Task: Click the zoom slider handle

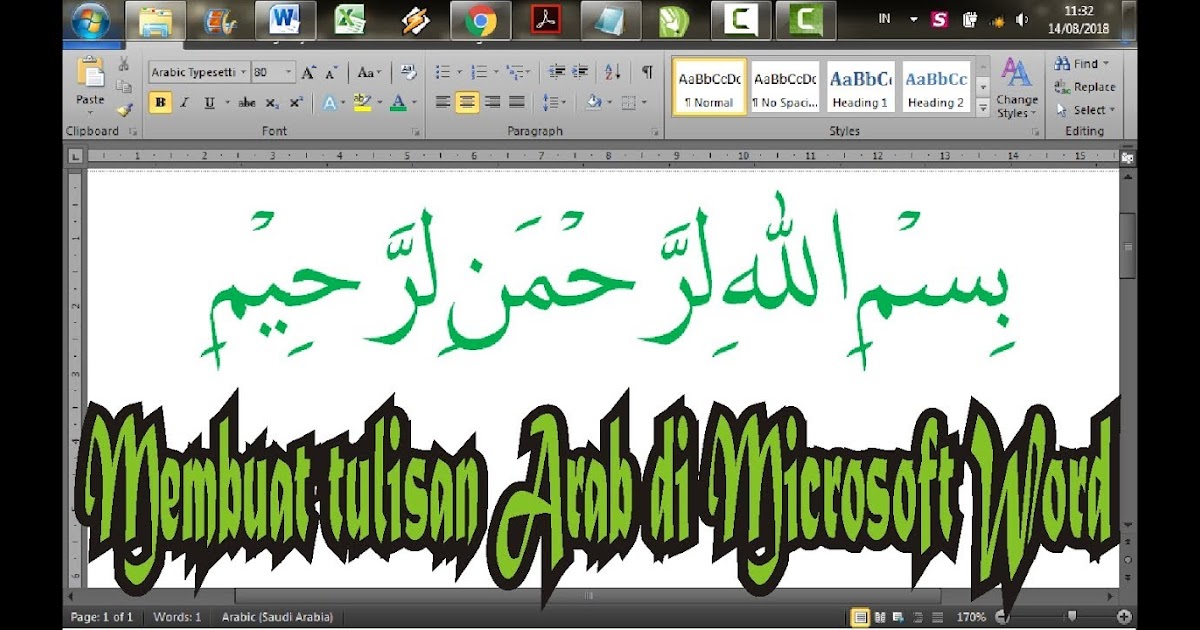Action: click(x=1072, y=617)
